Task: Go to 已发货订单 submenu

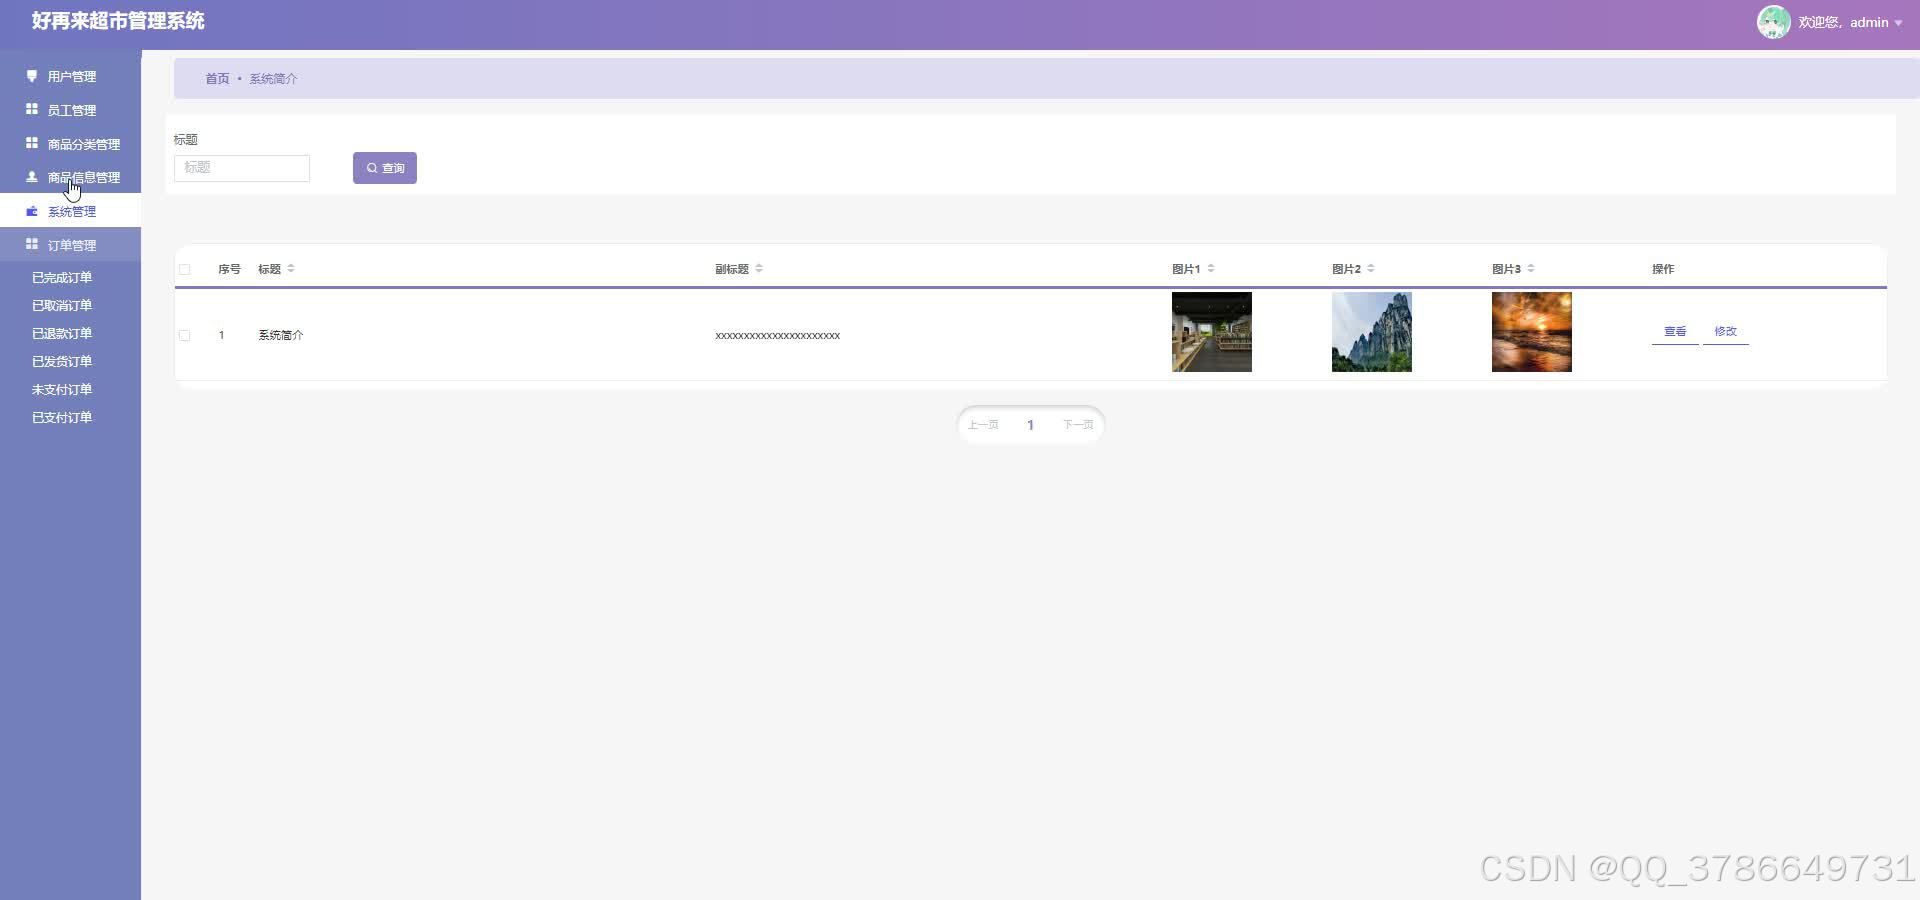Action: pyautogui.click(x=62, y=361)
